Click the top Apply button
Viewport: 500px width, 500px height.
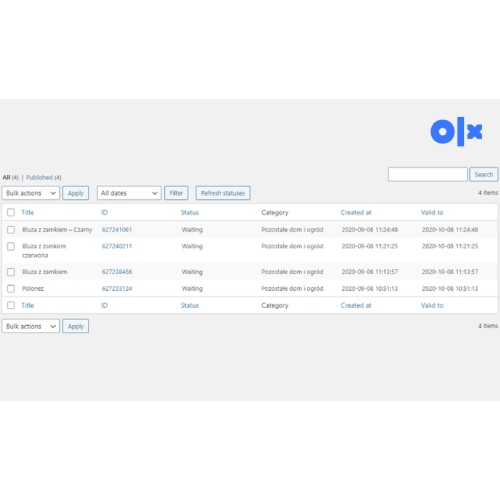click(76, 193)
